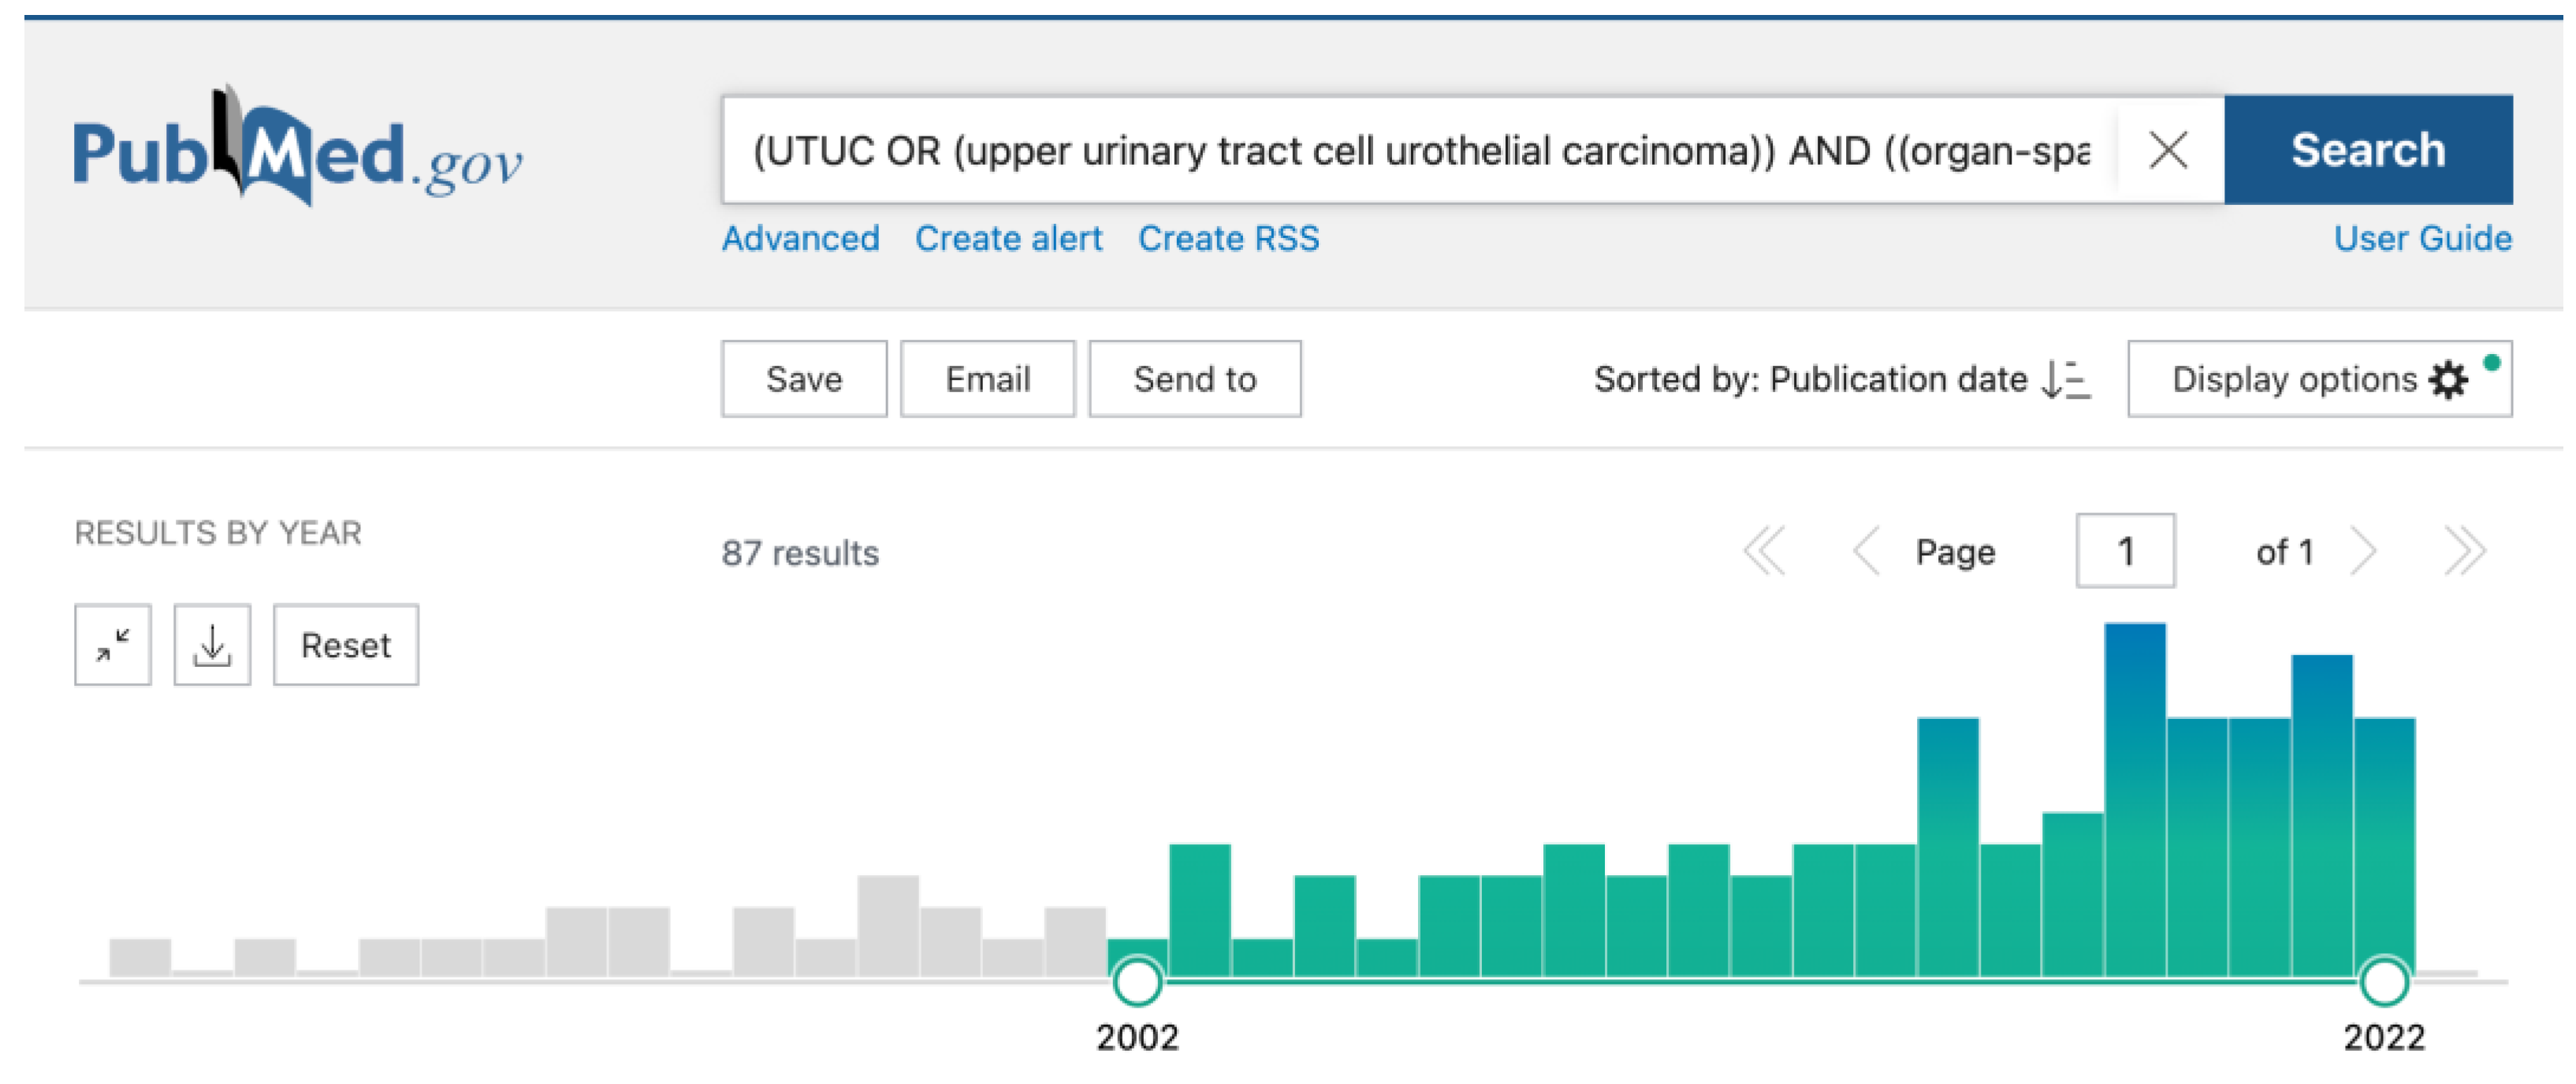Jump to the last results page
This screenshot has height=1084, width=2576.
click(x=2463, y=552)
